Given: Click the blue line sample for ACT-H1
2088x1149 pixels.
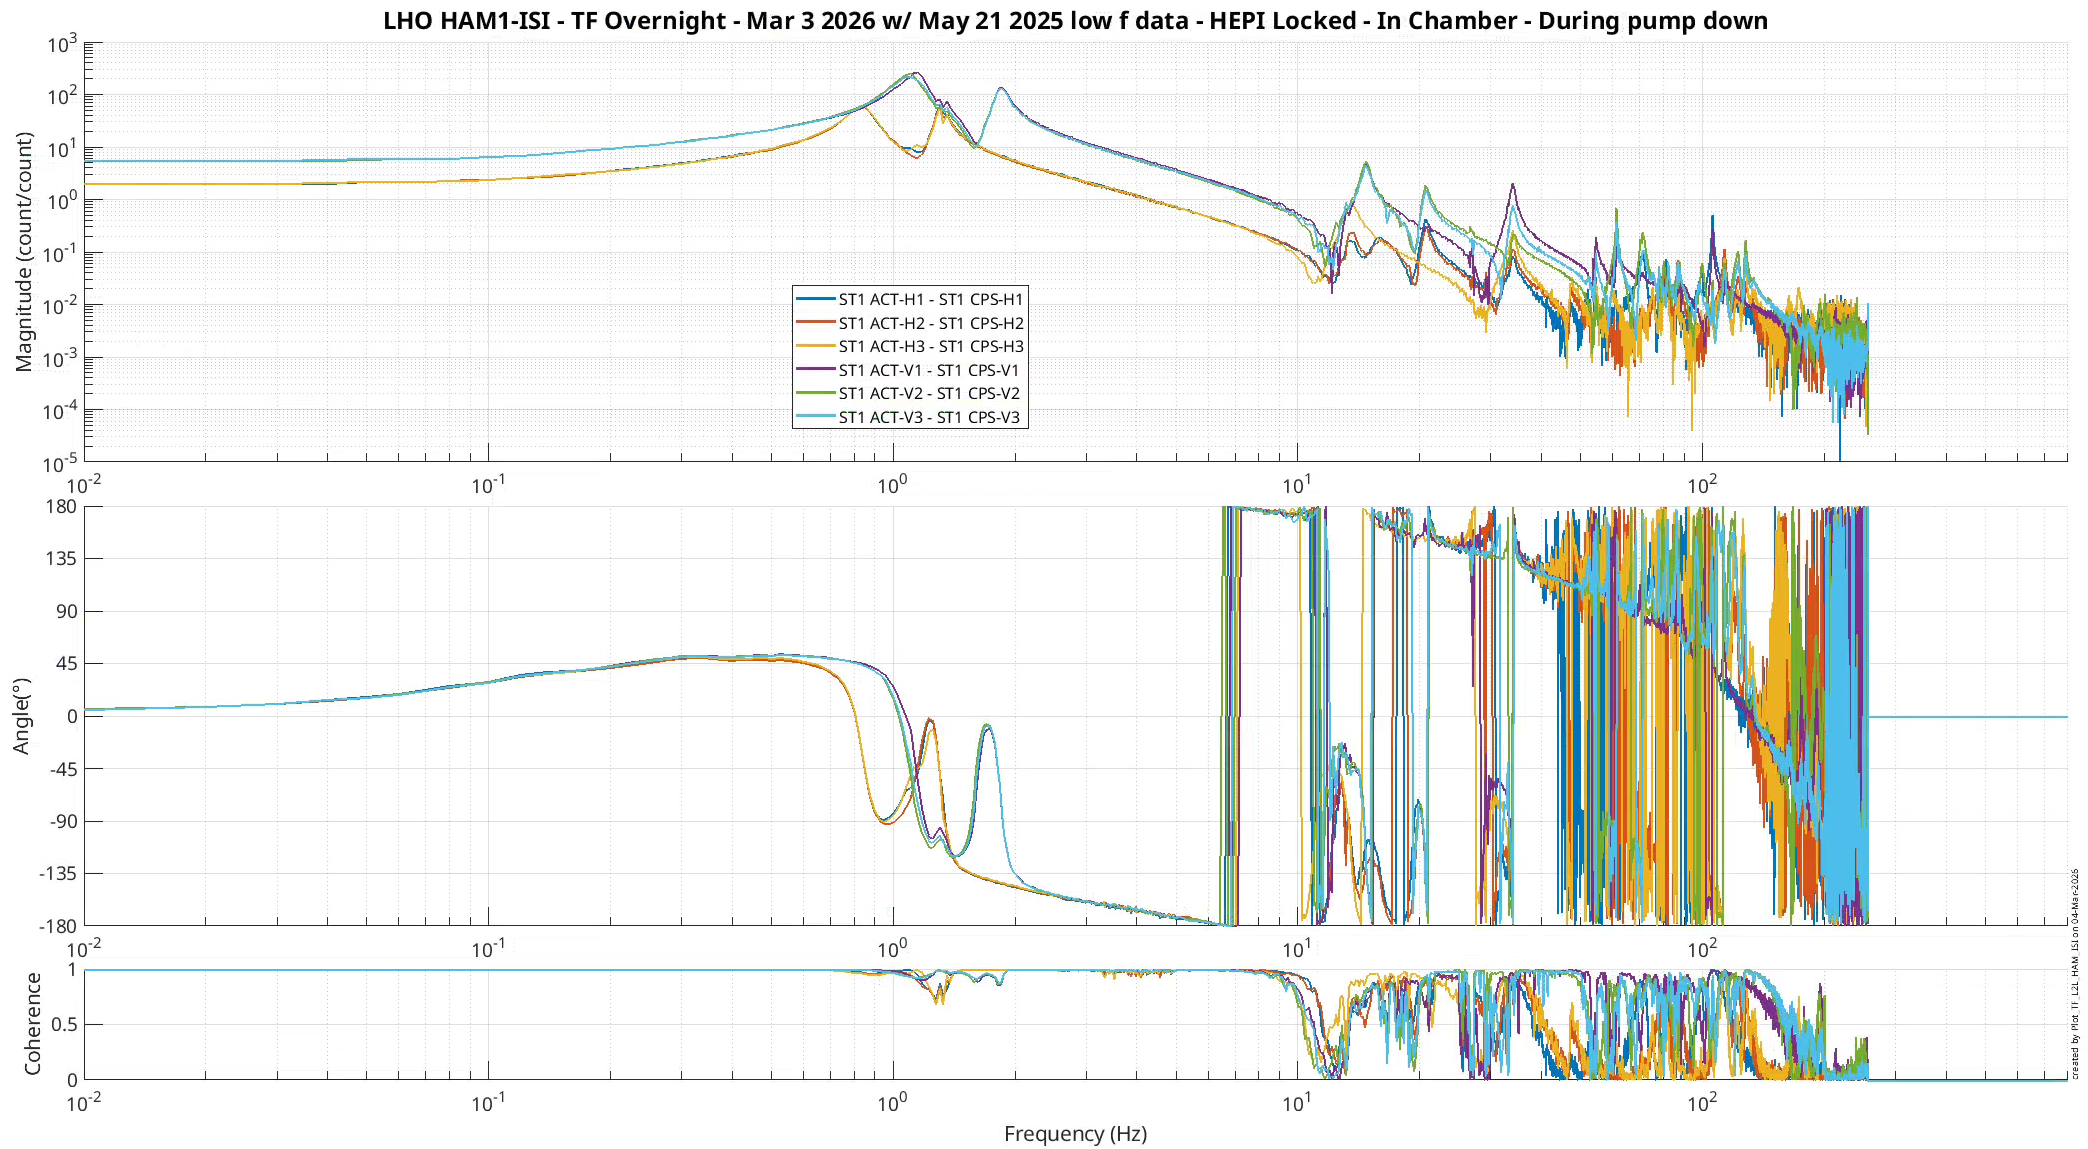Looking at the screenshot, I should (815, 299).
